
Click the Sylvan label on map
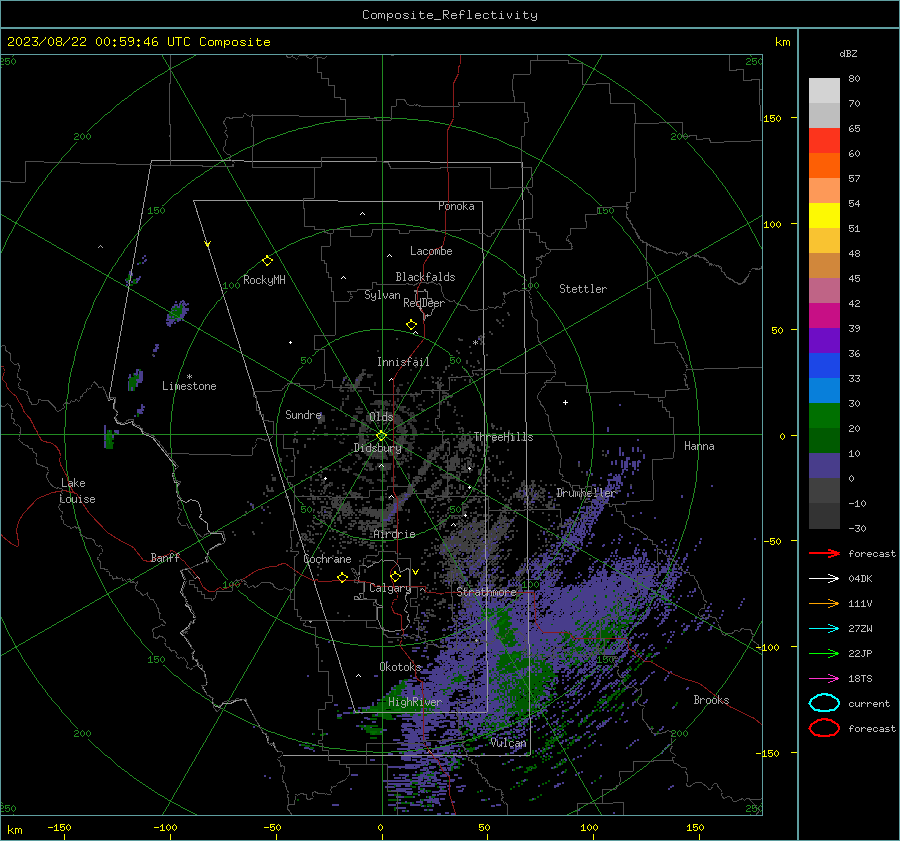point(382,295)
